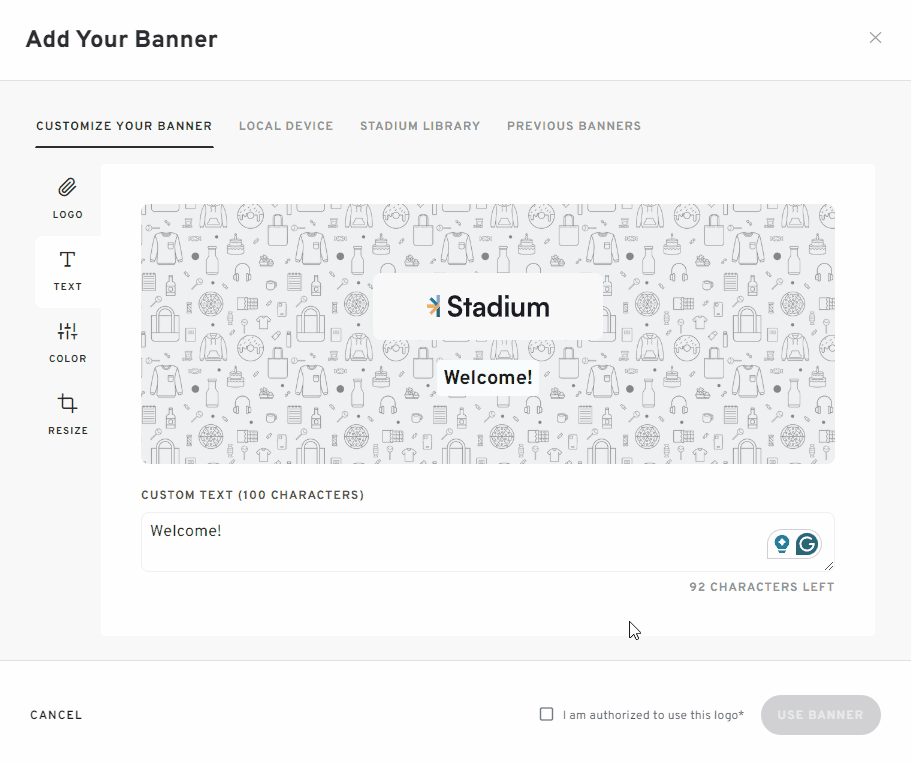
Task: Click the Use Banner button
Action: [x=820, y=715]
